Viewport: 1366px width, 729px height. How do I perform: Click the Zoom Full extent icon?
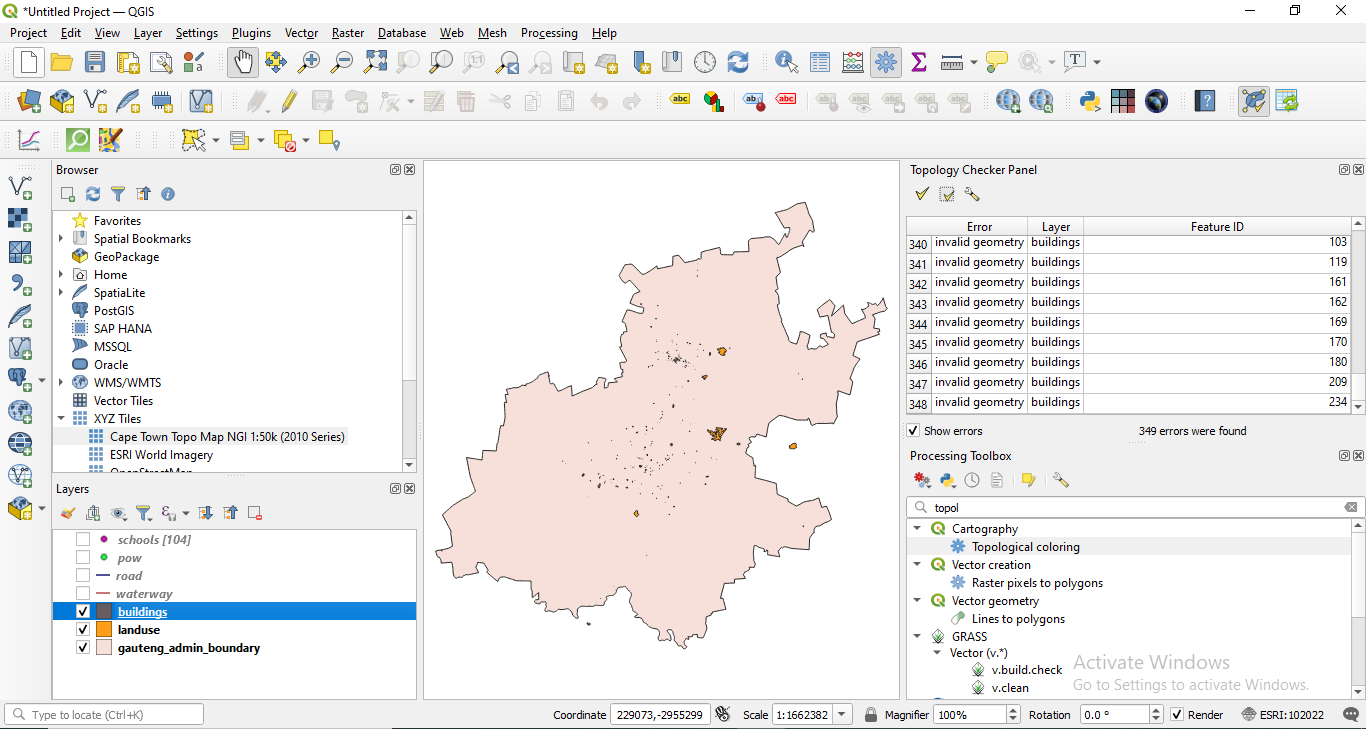[375, 62]
